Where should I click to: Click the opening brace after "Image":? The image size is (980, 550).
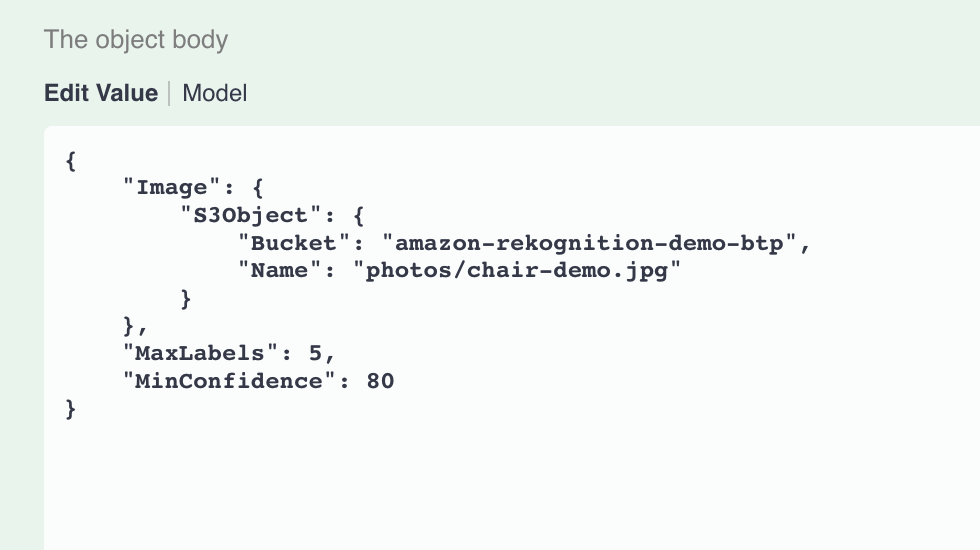pos(258,188)
